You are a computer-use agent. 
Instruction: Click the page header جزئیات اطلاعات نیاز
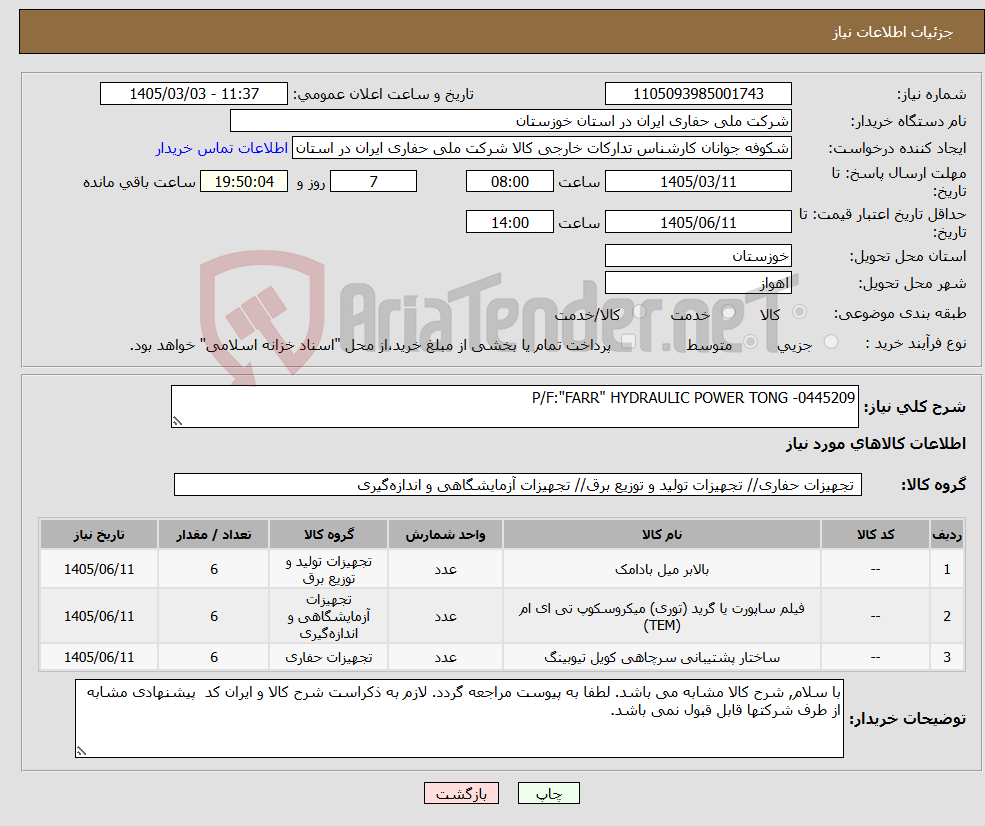click(x=892, y=32)
